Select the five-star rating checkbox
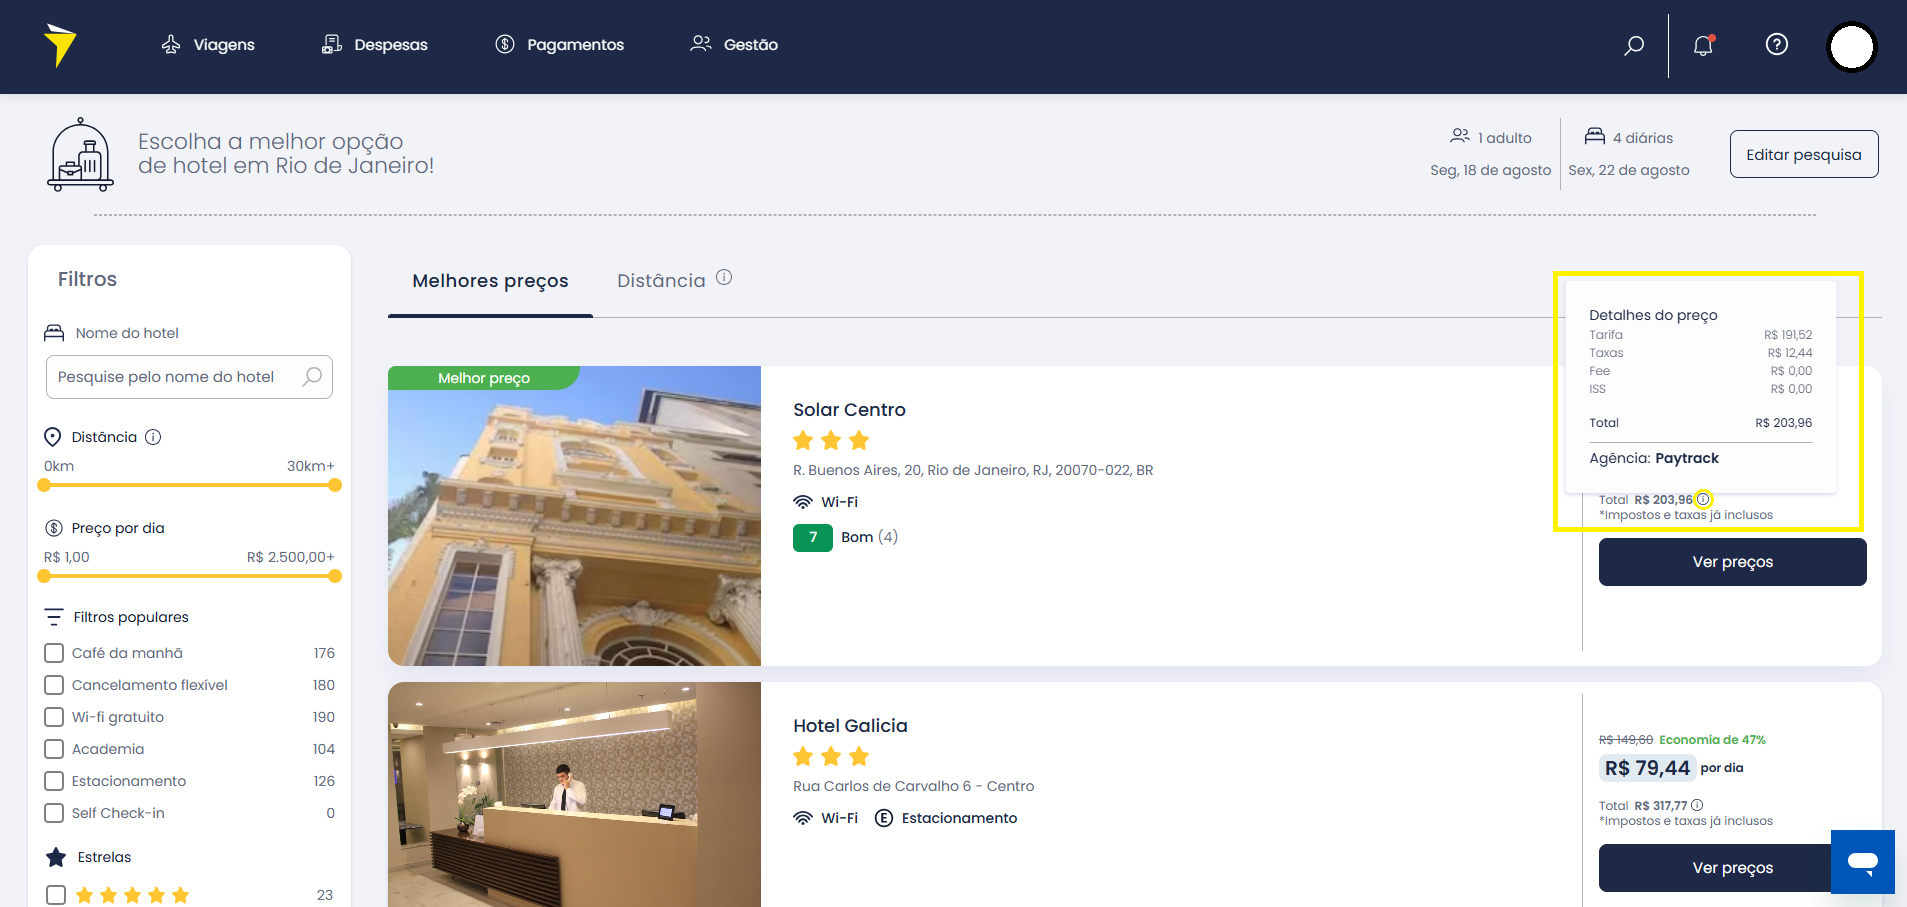Screen dimensions: 1907x907 click(x=56, y=895)
